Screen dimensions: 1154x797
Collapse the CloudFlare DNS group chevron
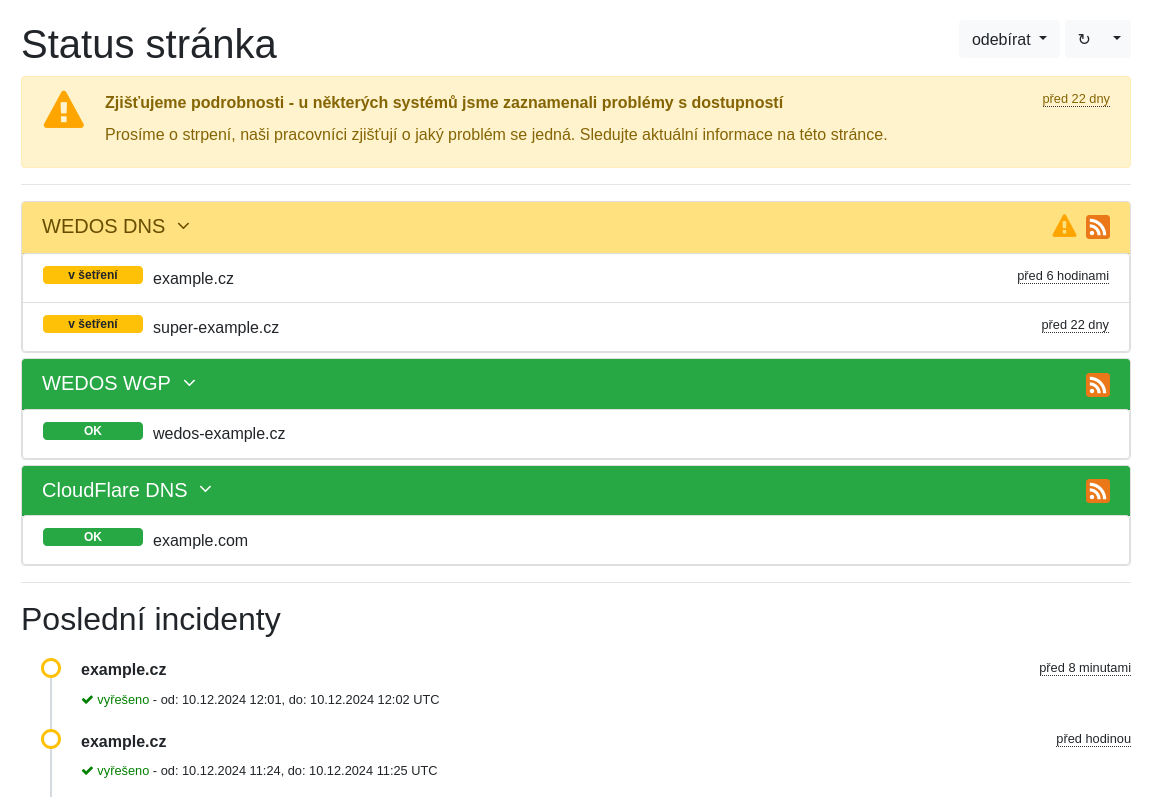pyautogui.click(x=205, y=489)
